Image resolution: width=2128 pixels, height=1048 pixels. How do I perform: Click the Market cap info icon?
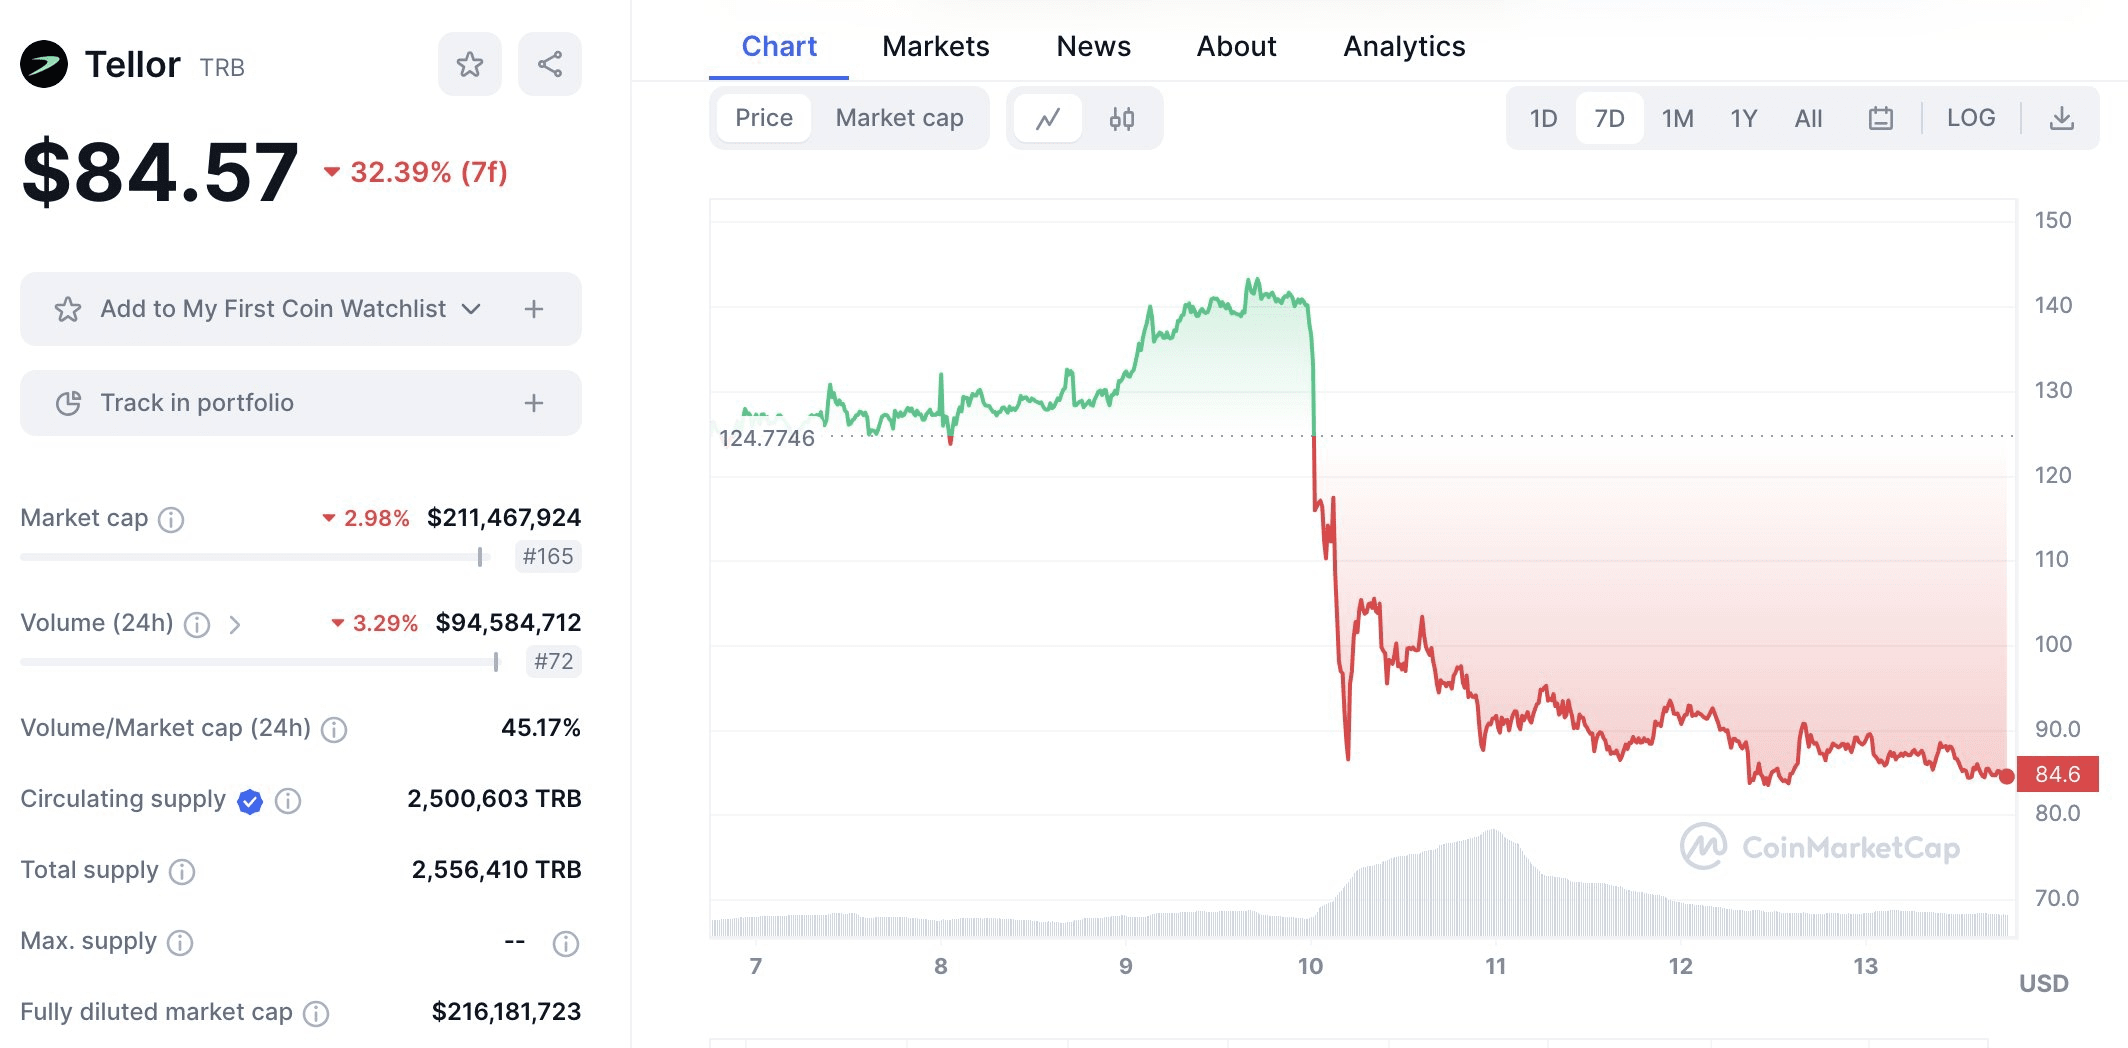point(172,519)
